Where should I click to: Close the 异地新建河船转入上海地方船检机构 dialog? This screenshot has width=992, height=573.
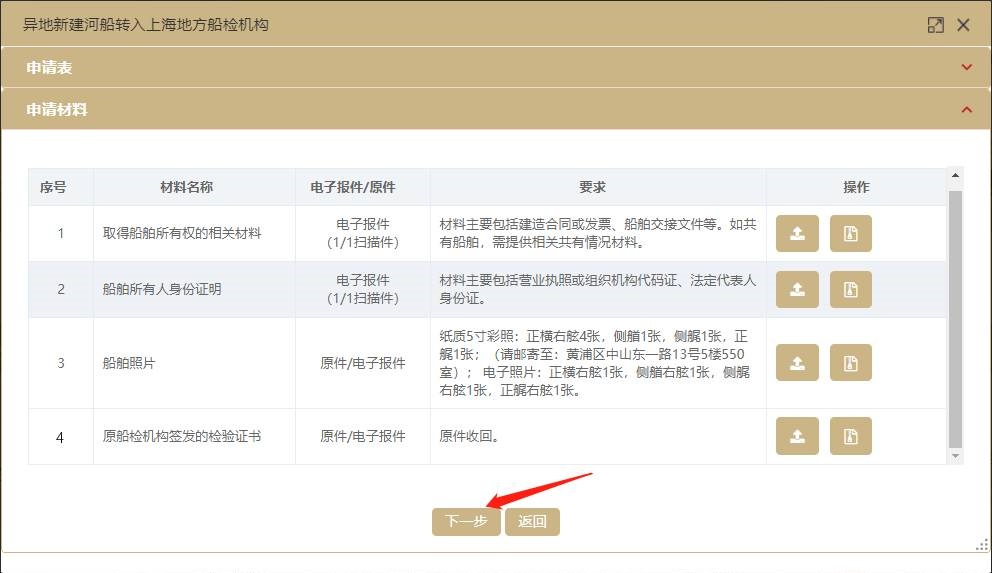pos(964,25)
